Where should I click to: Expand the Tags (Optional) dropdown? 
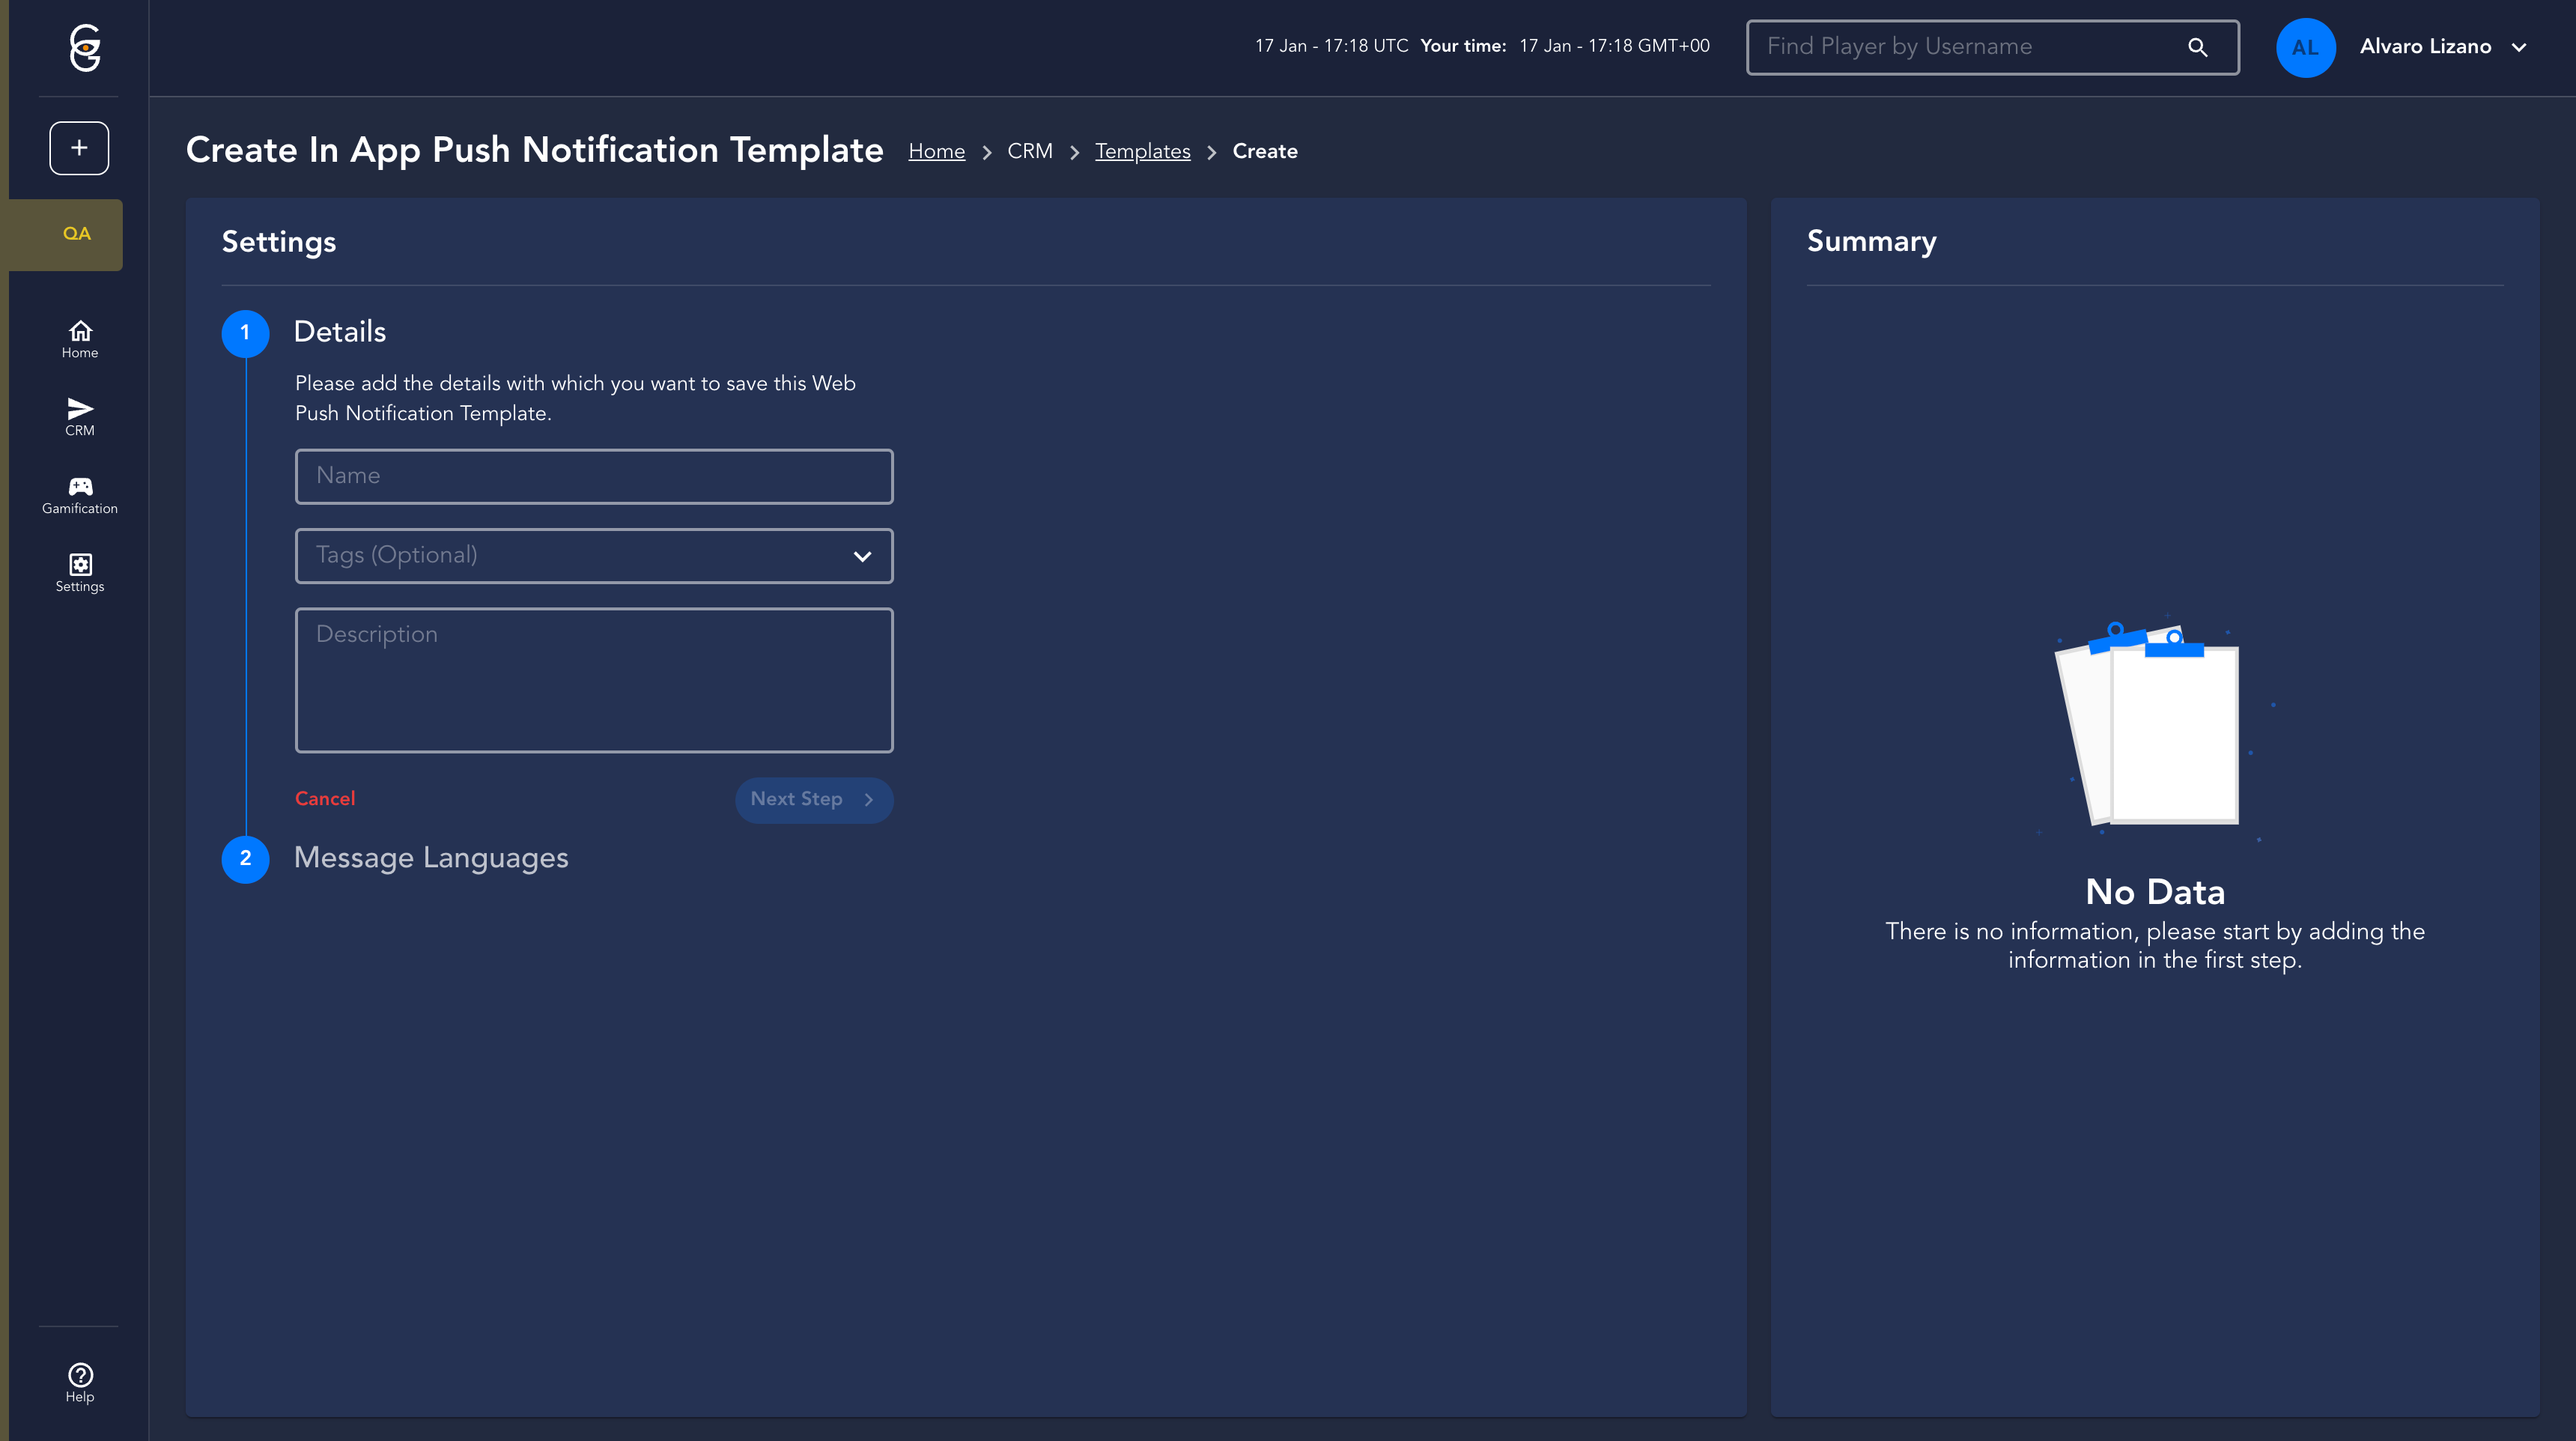pyautogui.click(x=862, y=556)
